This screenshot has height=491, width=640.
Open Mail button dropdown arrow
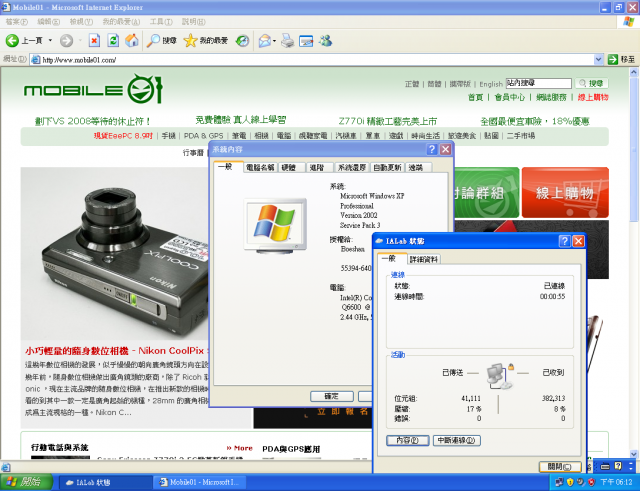[x=274, y=41]
